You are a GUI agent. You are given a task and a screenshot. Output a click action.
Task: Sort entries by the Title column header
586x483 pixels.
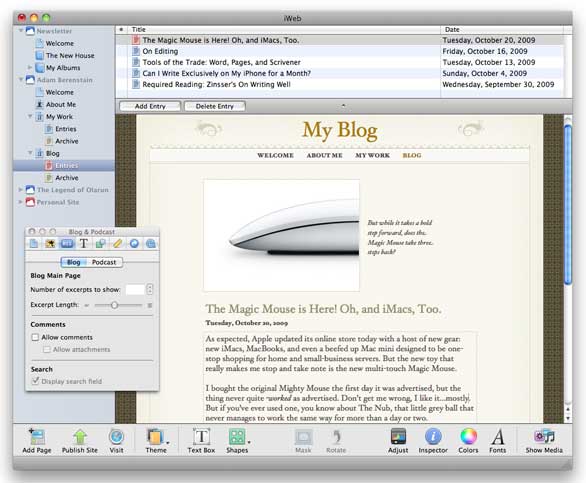coord(284,30)
